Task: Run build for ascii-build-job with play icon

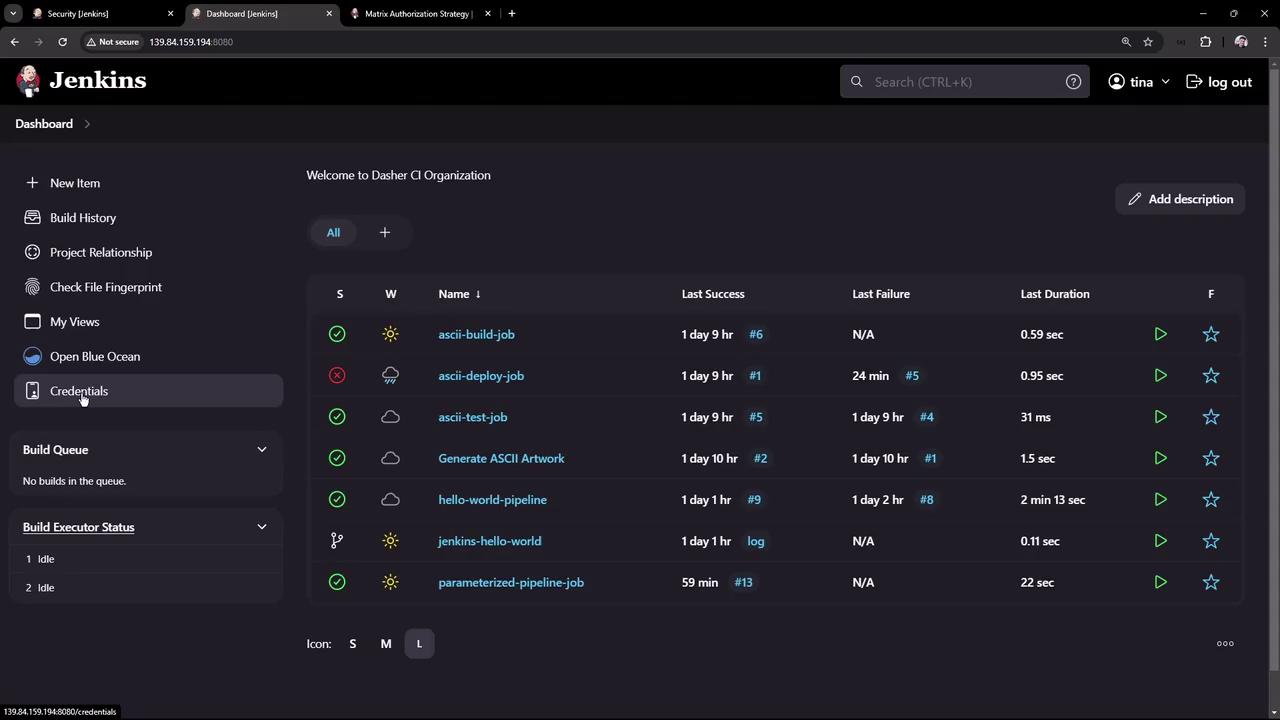Action: click(x=1160, y=334)
